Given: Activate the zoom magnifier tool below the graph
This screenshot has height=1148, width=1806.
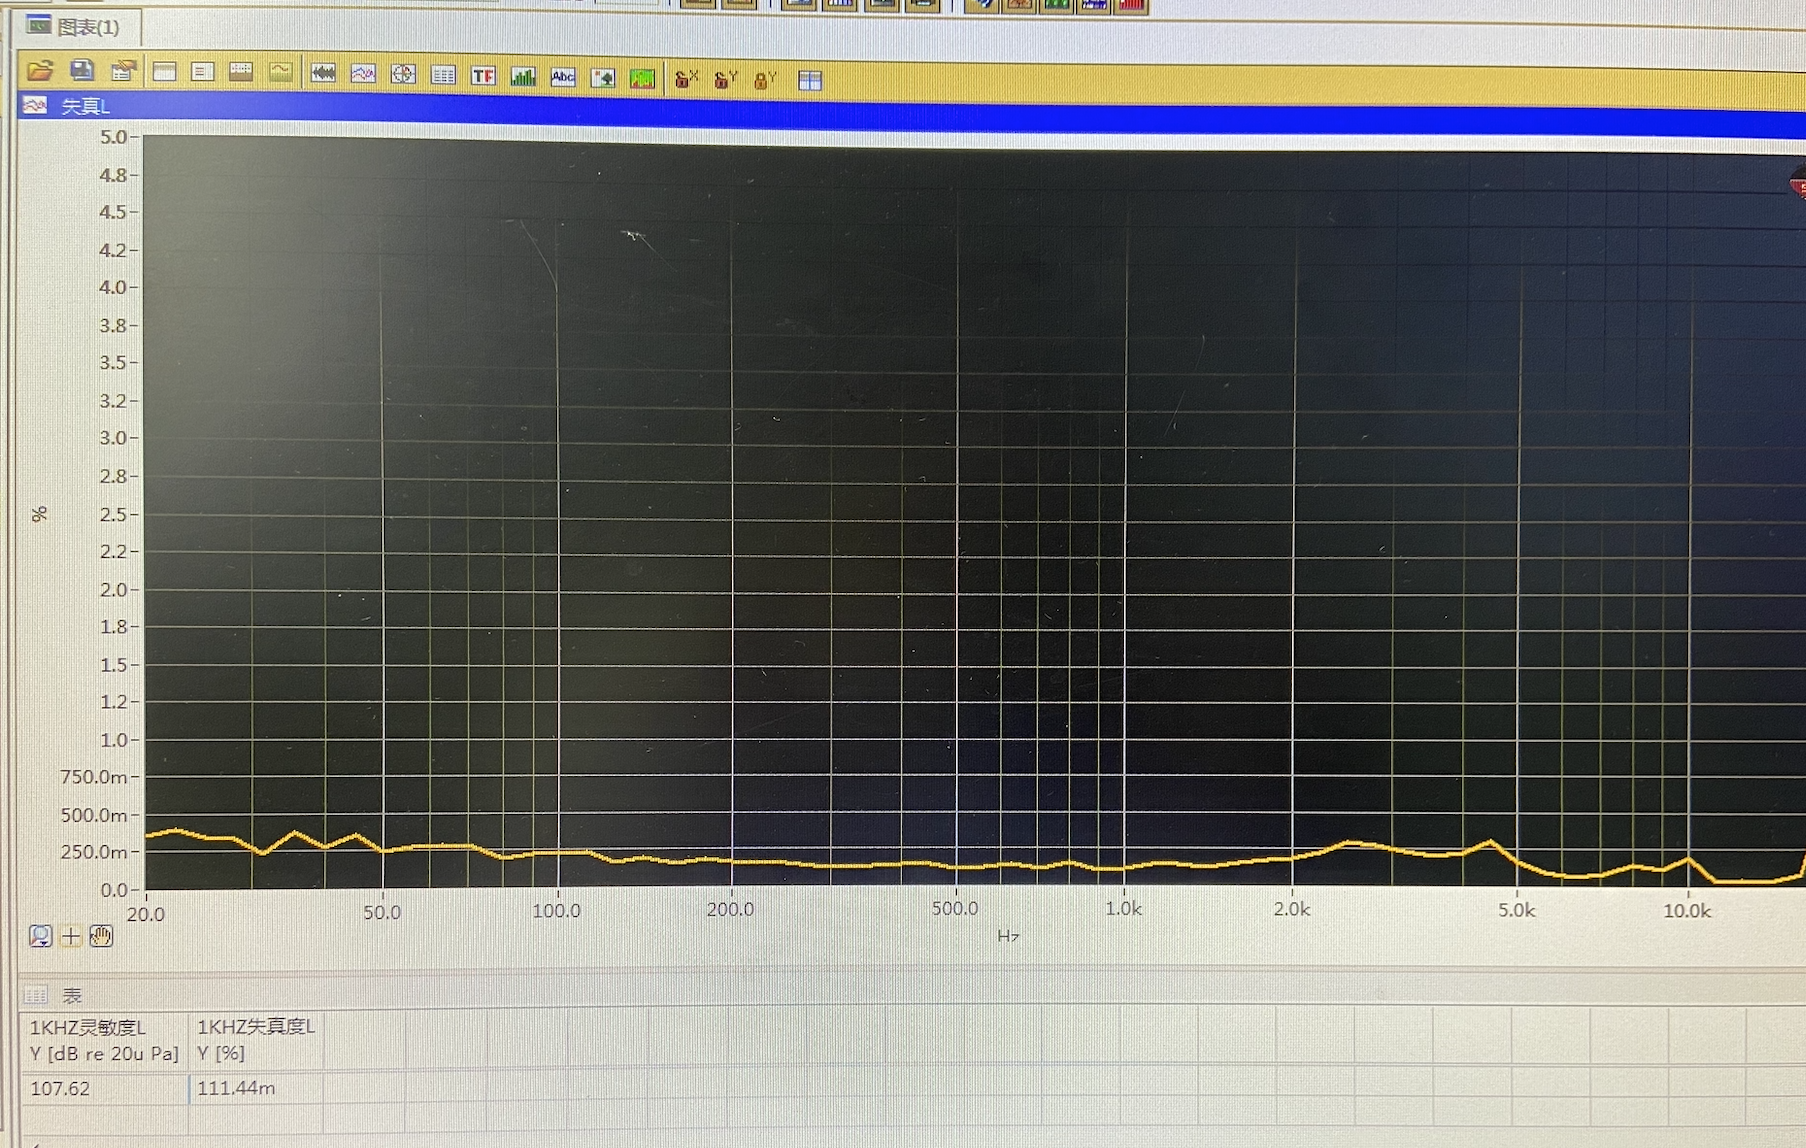Looking at the screenshot, I should [x=40, y=936].
